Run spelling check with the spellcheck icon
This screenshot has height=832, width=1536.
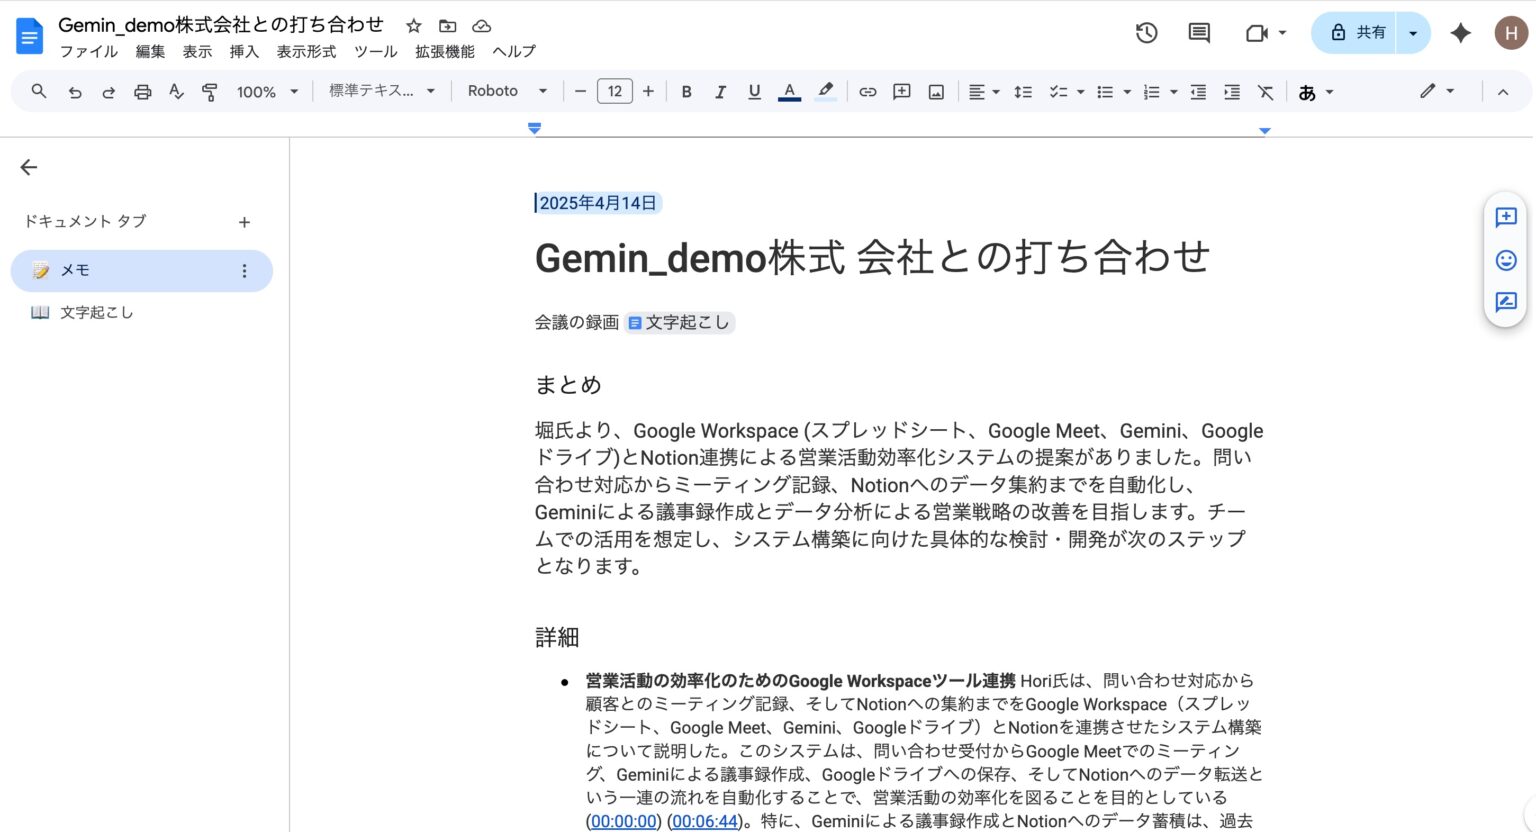[176, 91]
